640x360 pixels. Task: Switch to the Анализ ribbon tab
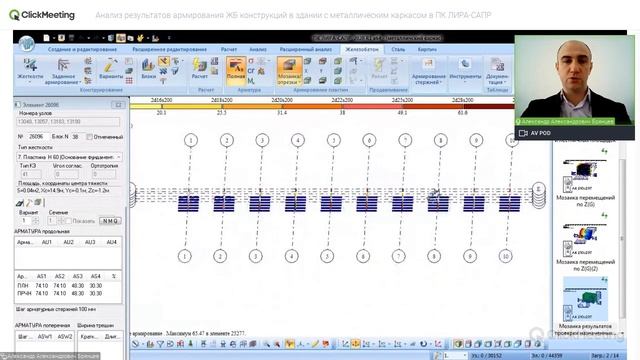point(258,49)
